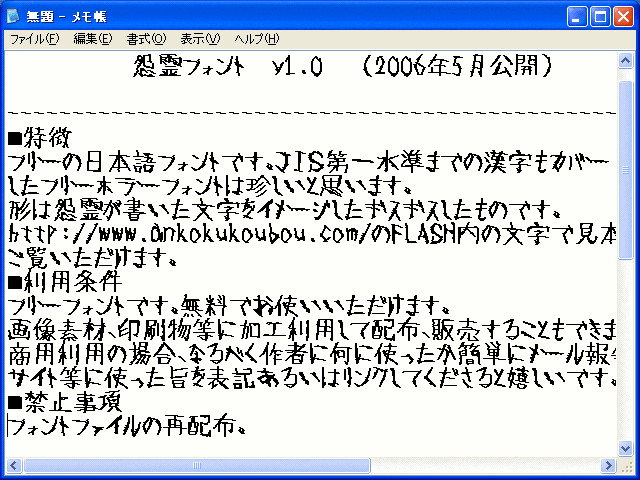Close the Notepad window
The width and height of the screenshot is (640, 480).
[x=623, y=17]
